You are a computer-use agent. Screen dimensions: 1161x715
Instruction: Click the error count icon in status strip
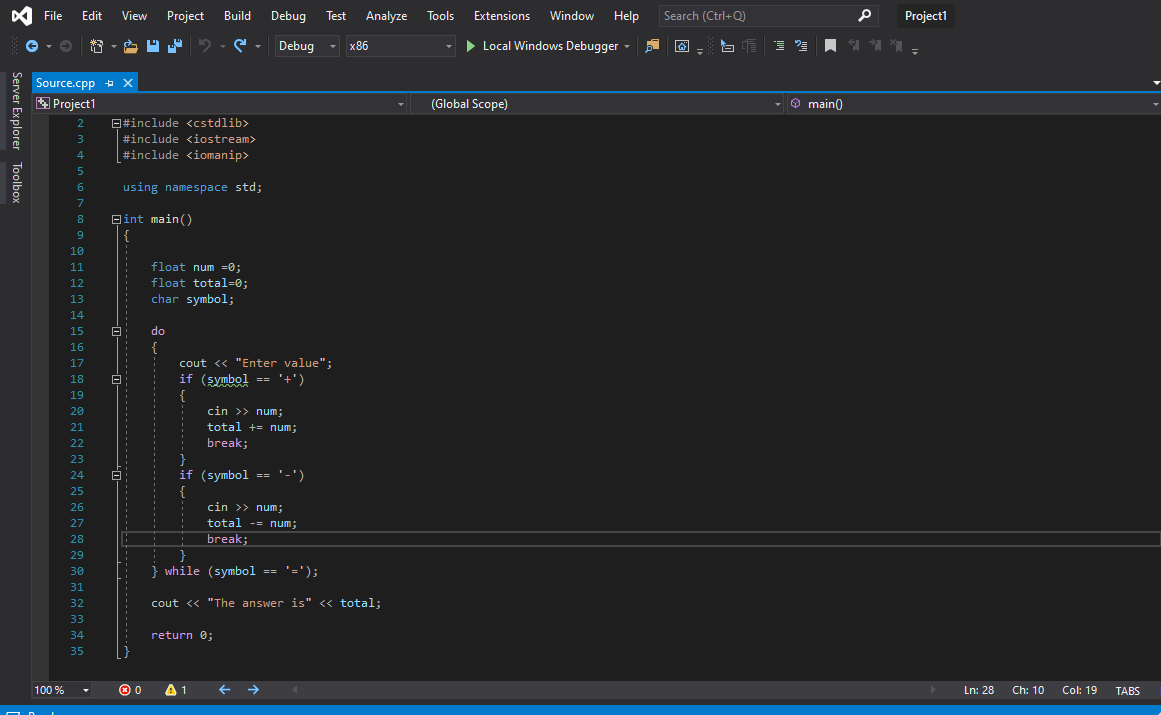(x=125, y=690)
